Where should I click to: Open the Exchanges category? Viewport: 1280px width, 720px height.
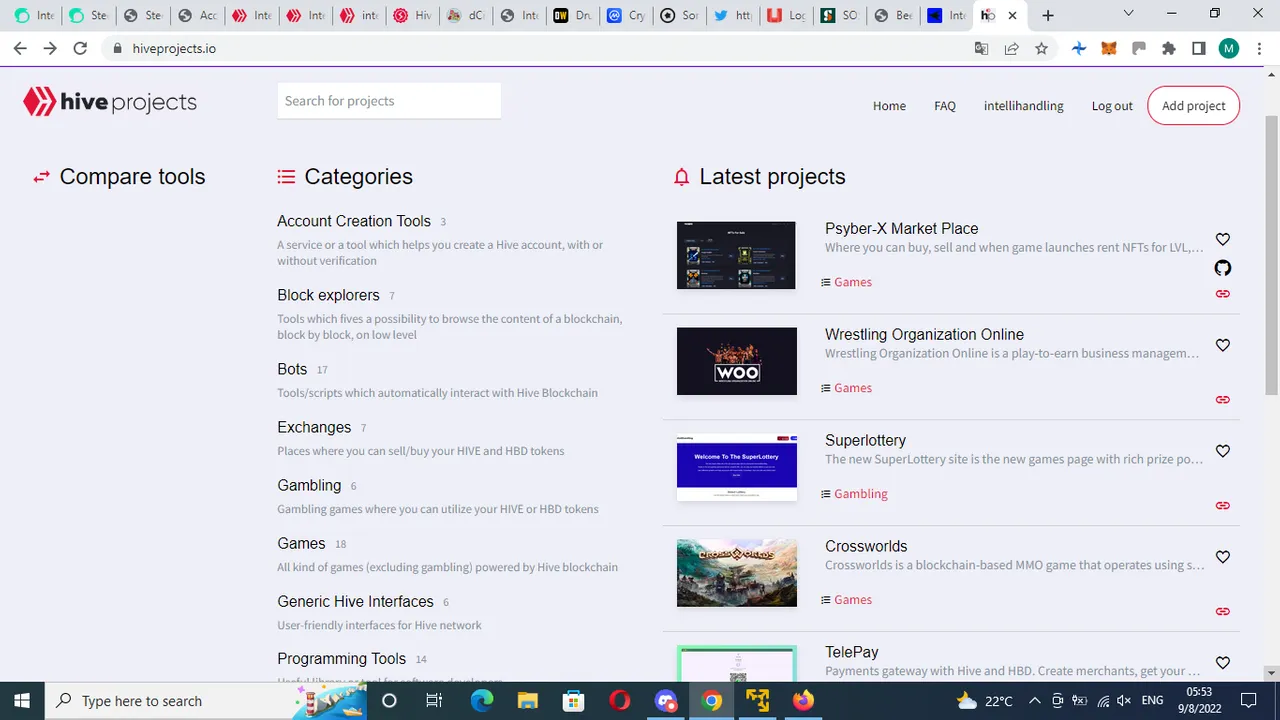314,427
